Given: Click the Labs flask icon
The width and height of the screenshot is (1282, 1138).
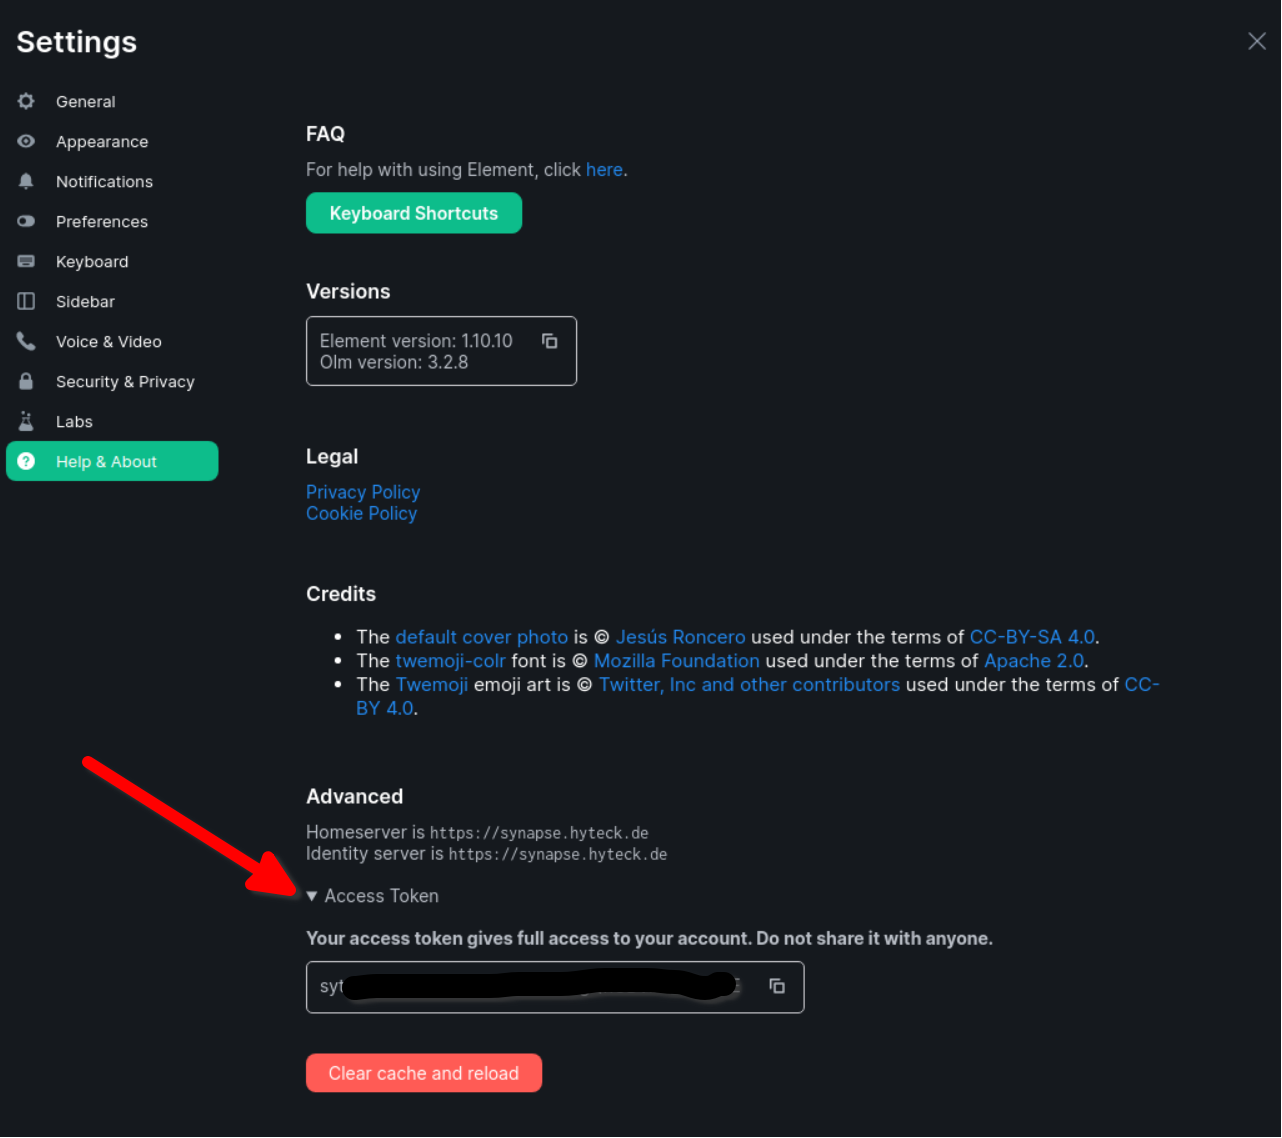Looking at the screenshot, I should (26, 421).
